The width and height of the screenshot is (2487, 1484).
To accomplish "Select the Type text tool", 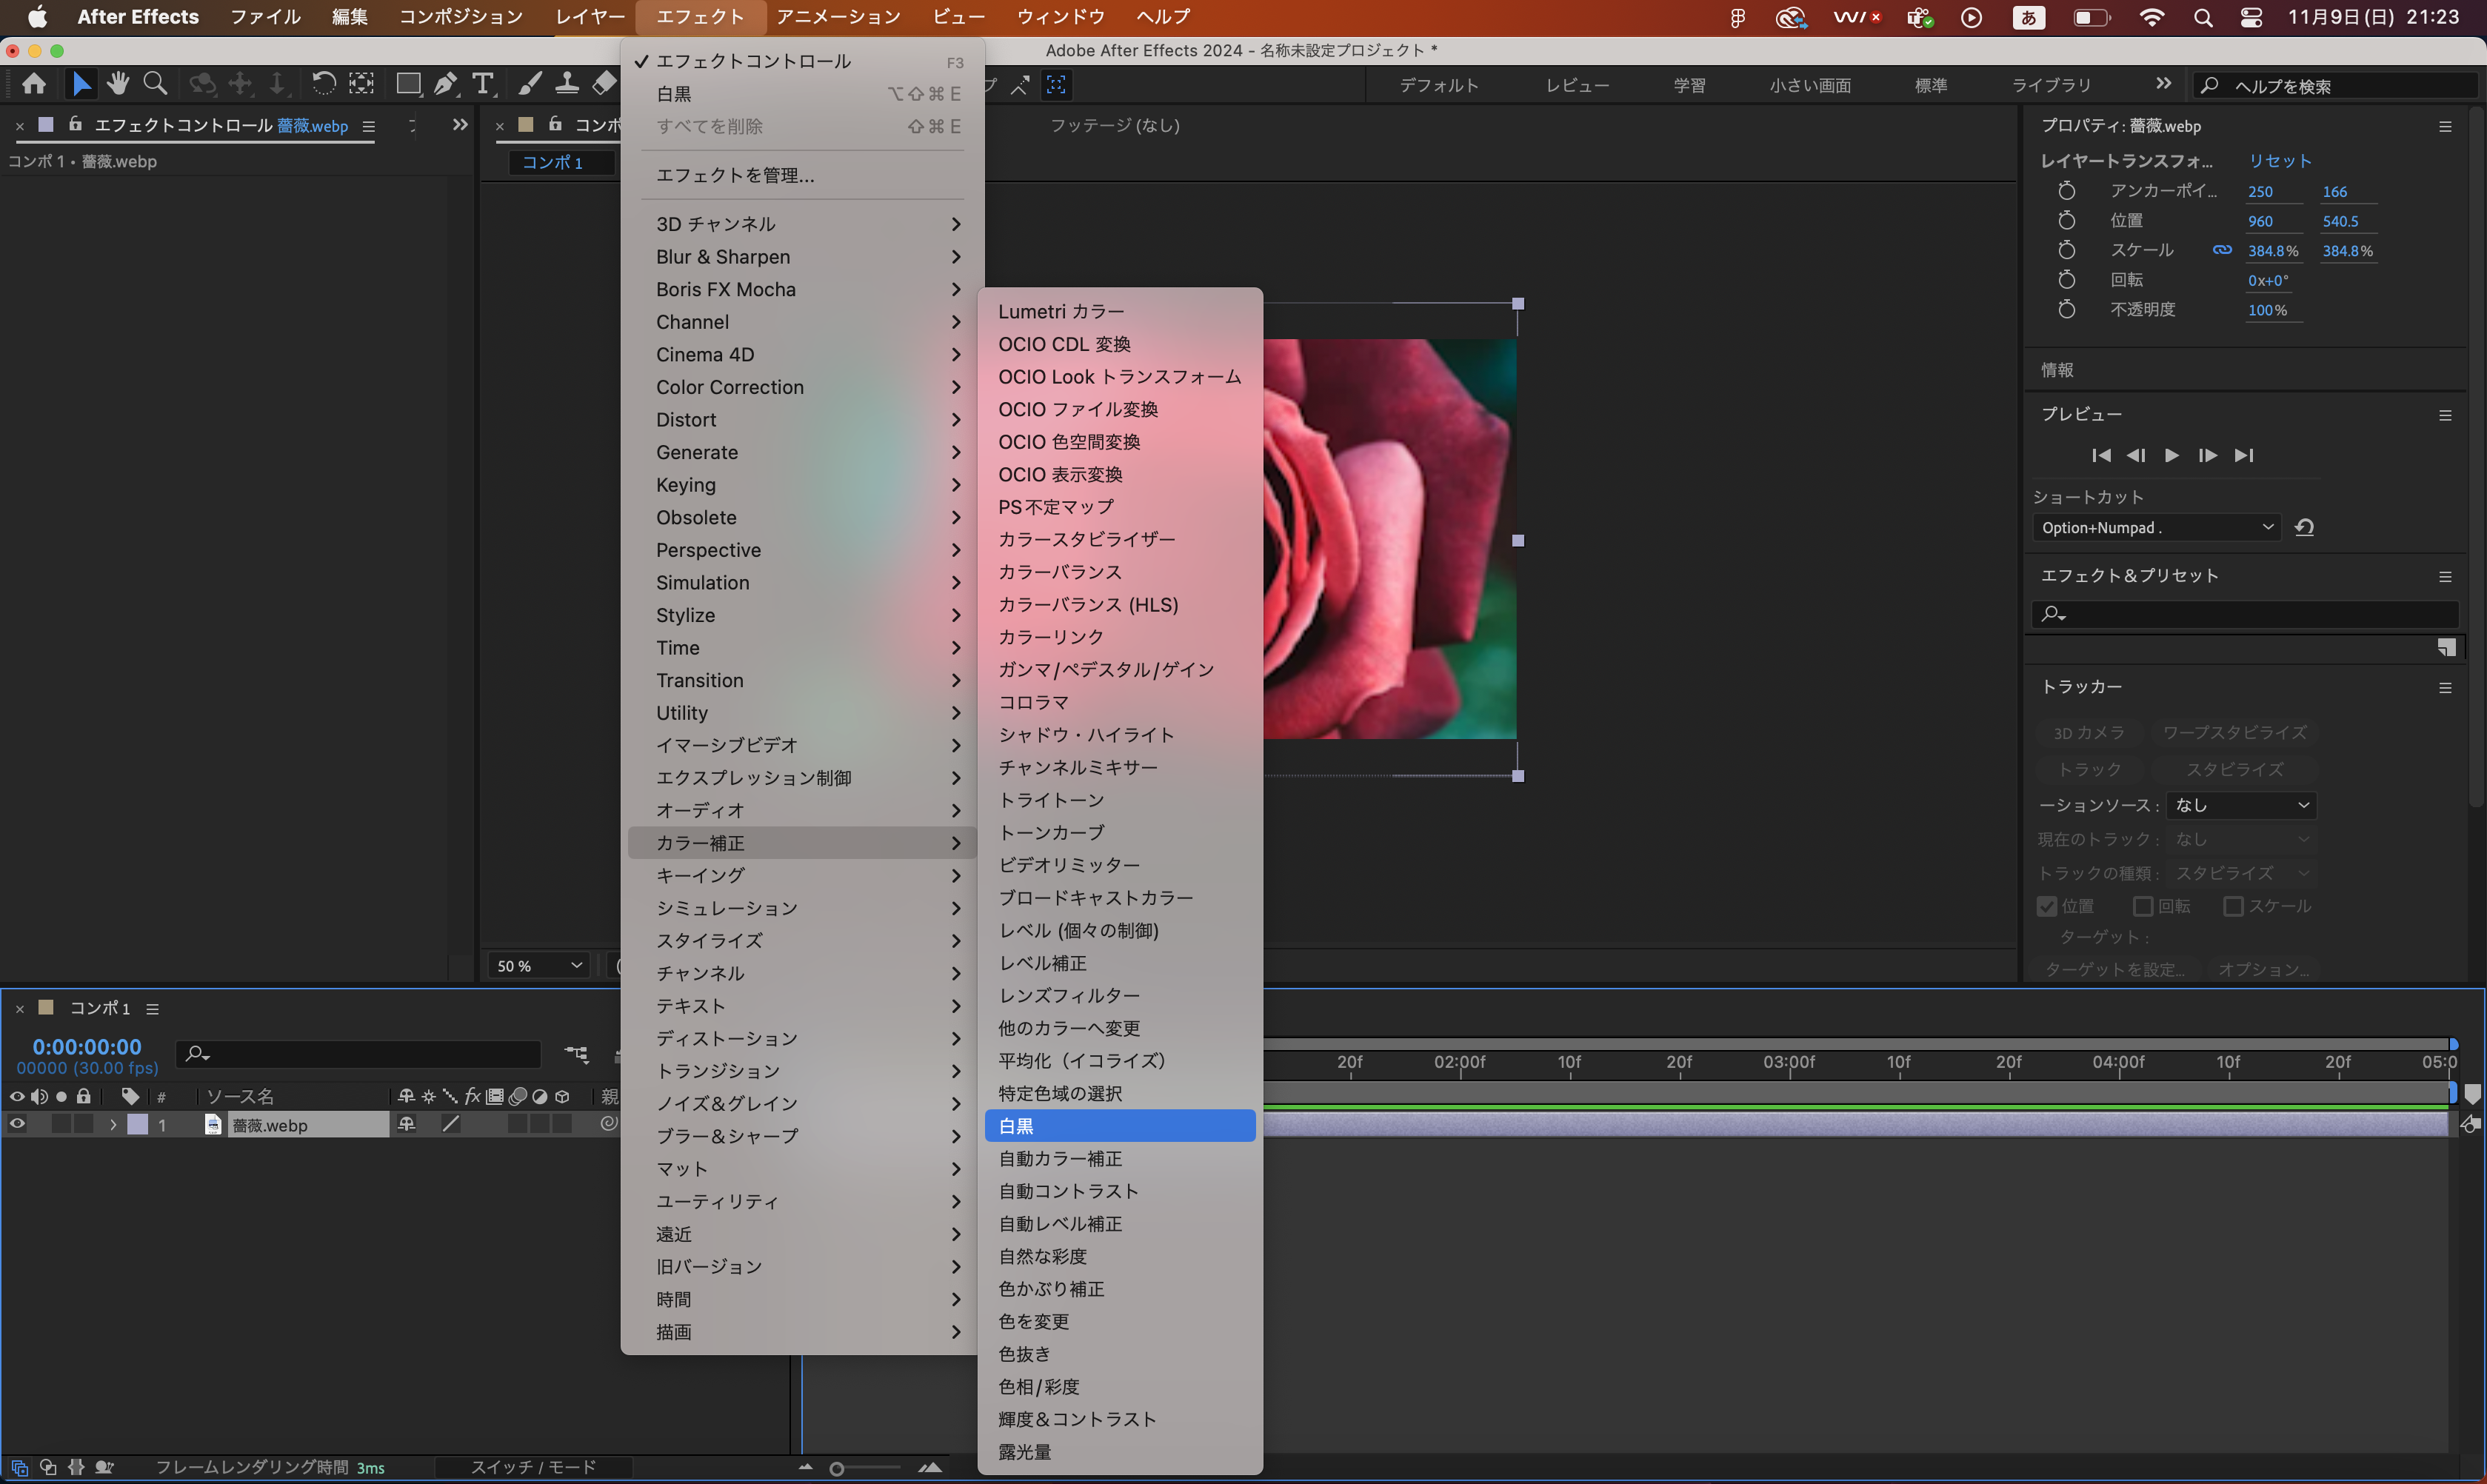I will [x=483, y=84].
